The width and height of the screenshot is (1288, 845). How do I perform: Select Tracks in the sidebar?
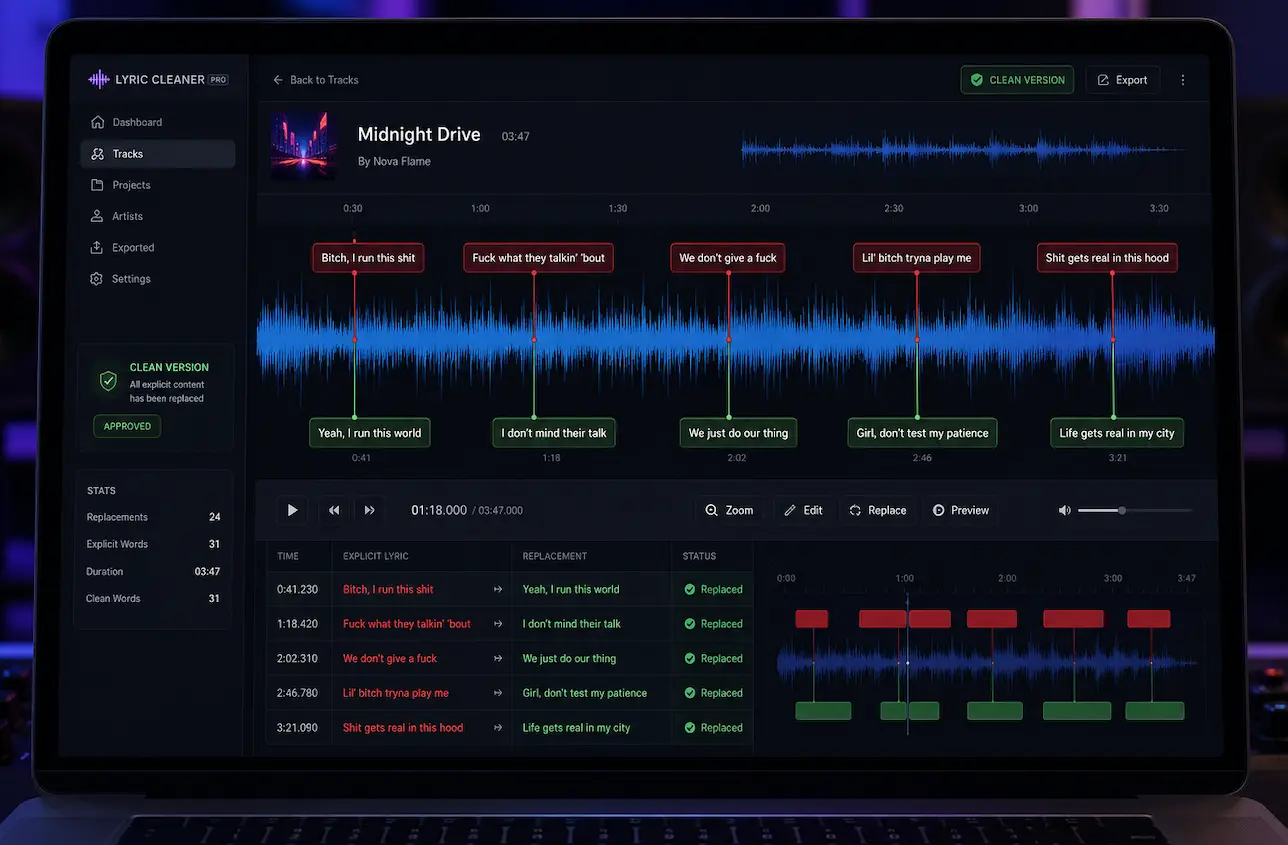click(158, 154)
